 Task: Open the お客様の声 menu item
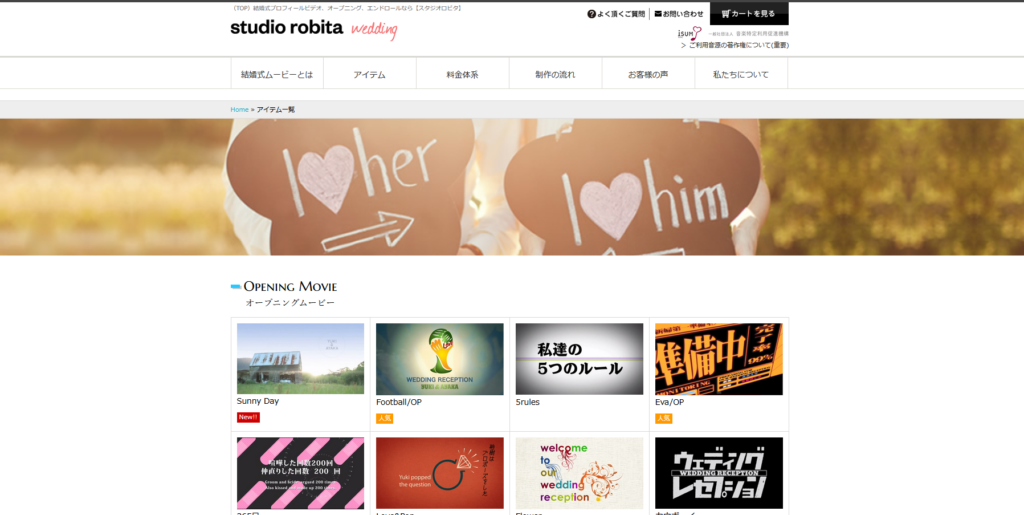coord(648,74)
